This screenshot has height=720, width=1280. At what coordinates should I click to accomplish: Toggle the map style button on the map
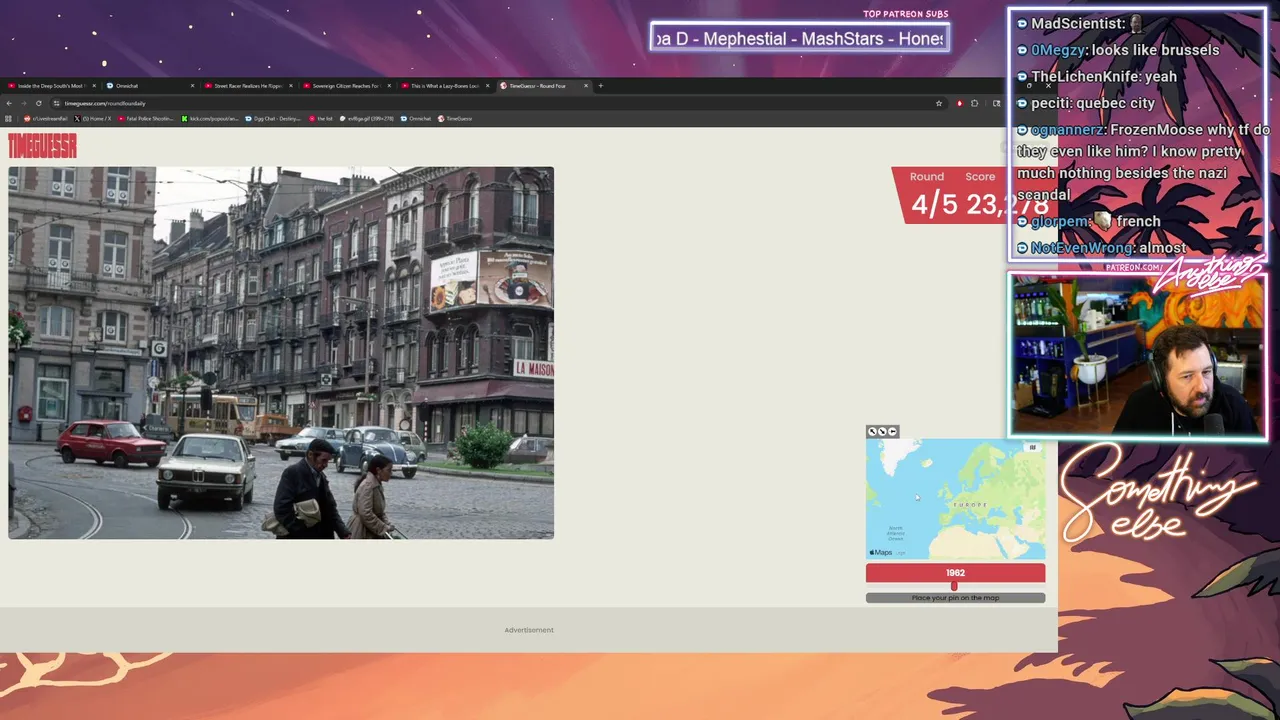[x=1033, y=448]
